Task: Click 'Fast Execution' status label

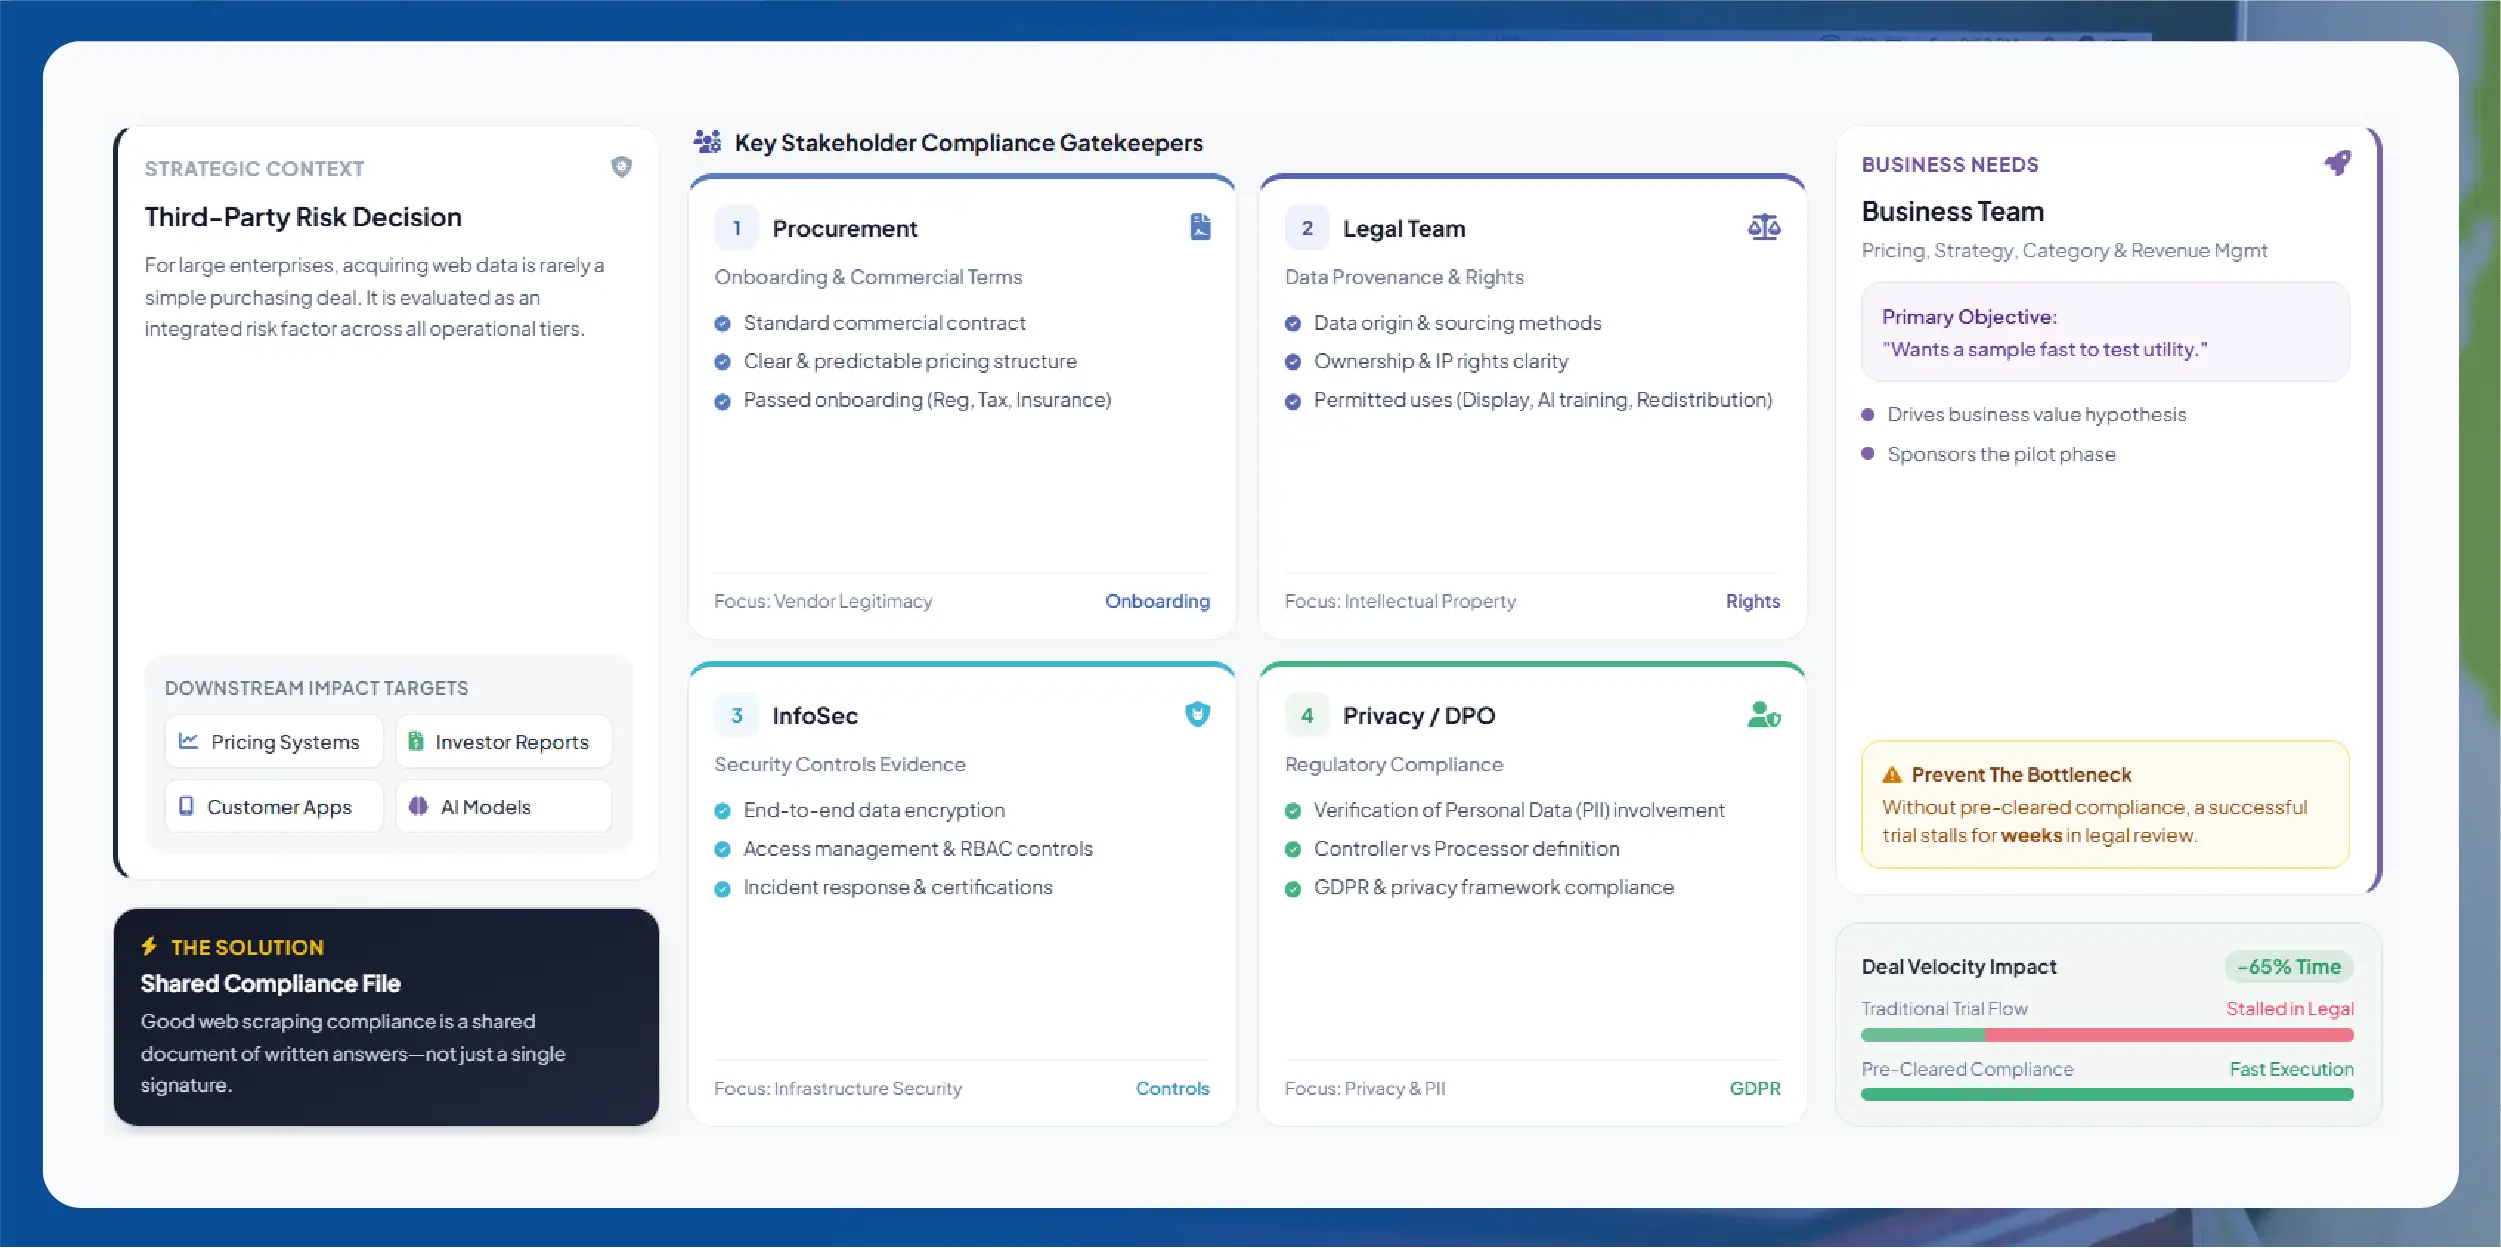Action: (x=2292, y=1069)
